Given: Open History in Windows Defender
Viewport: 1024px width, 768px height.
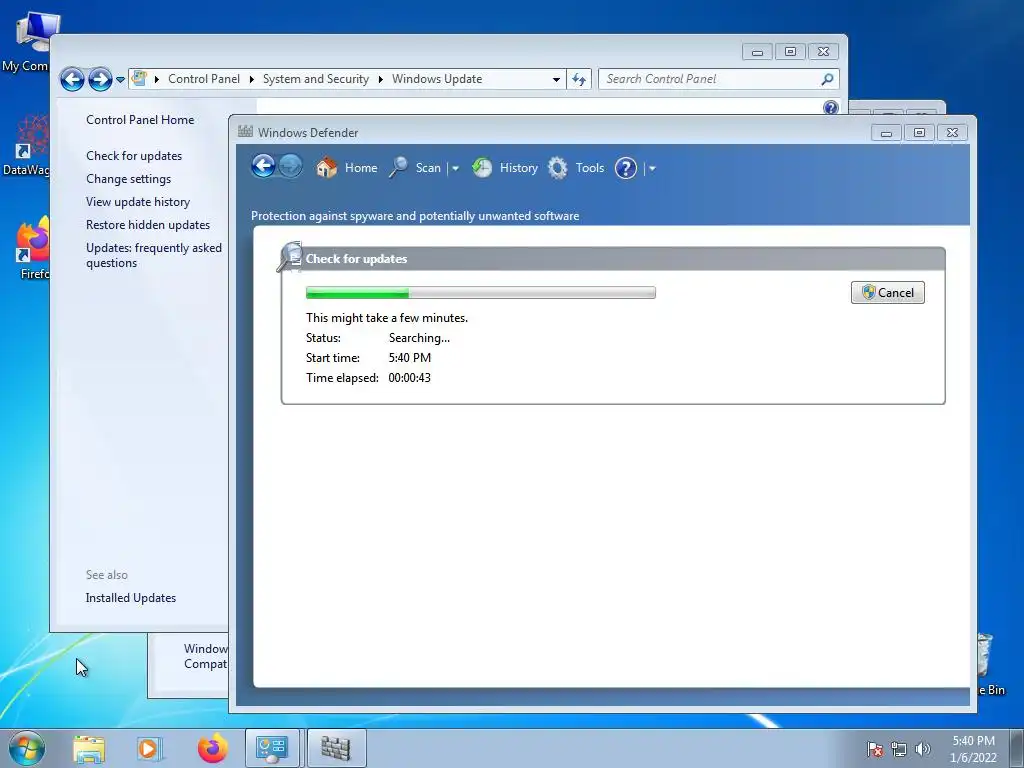Looking at the screenshot, I should [x=505, y=168].
